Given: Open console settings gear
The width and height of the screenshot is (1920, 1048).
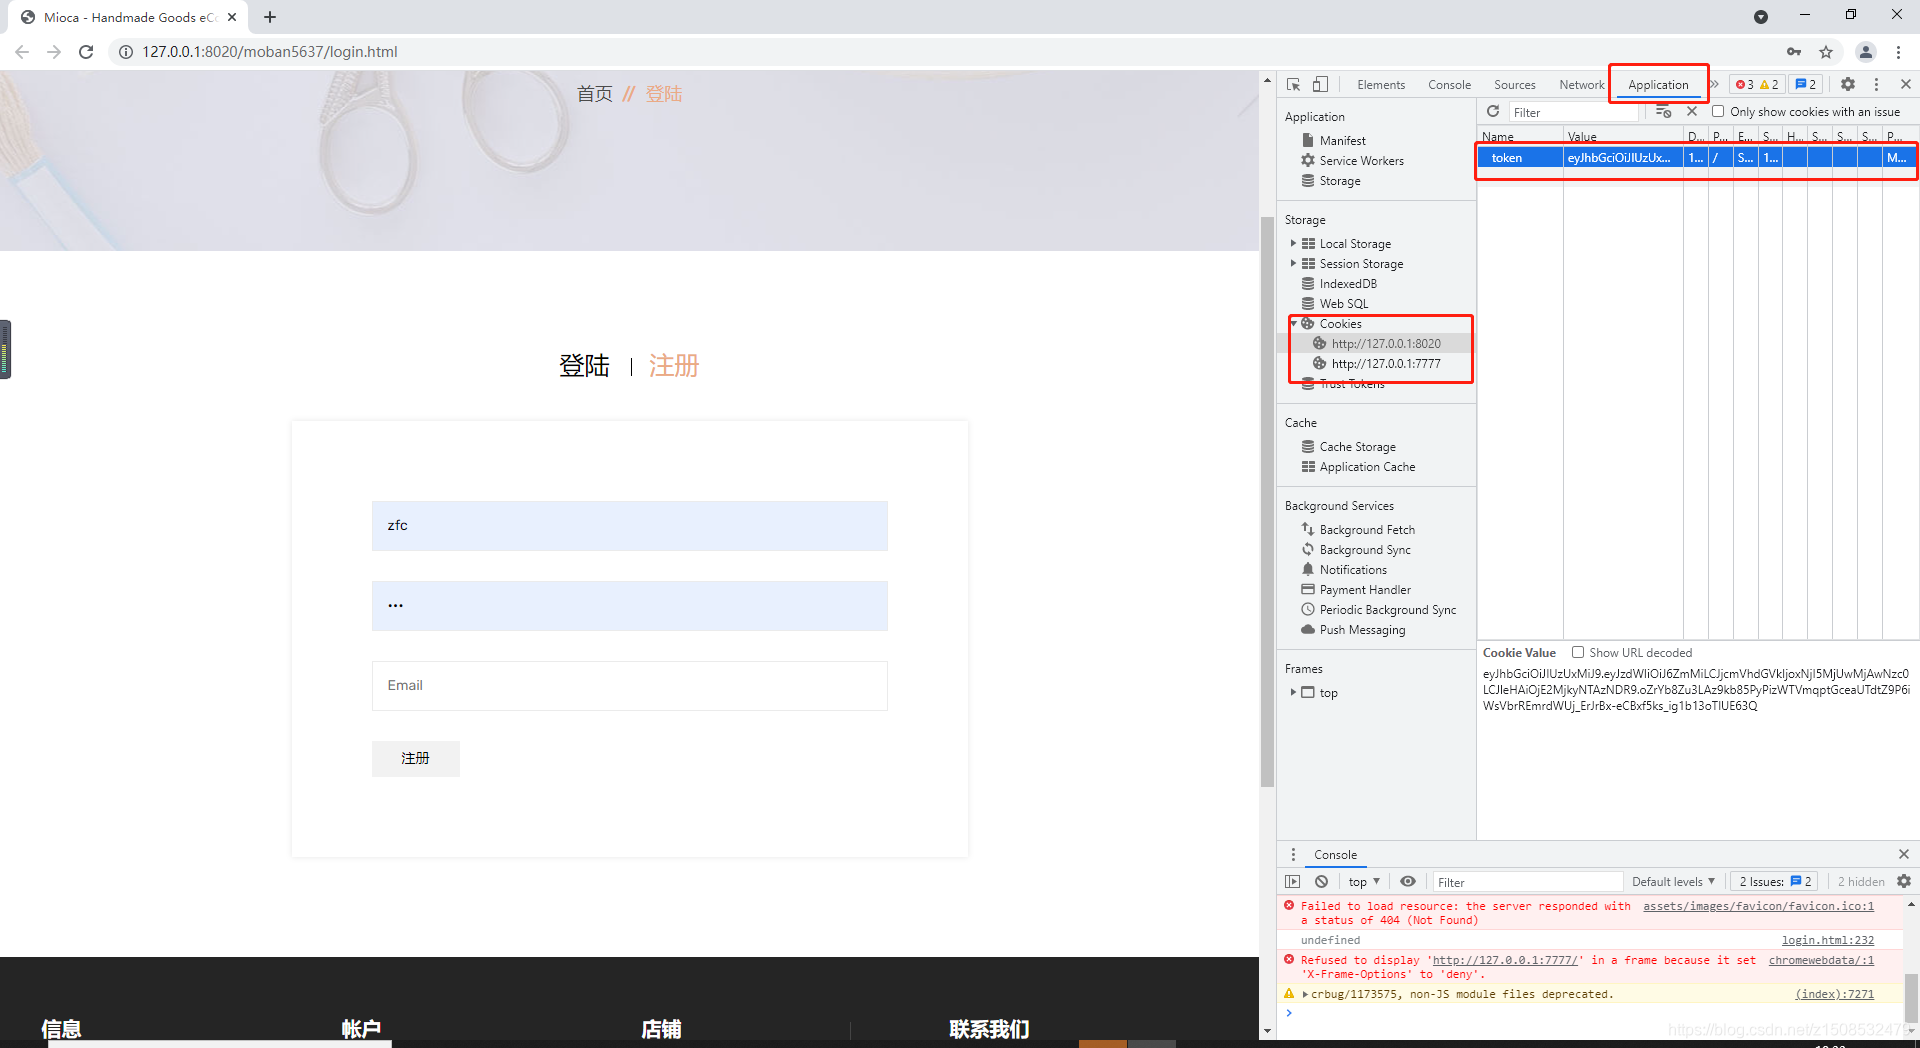Looking at the screenshot, I should pos(1904,882).
